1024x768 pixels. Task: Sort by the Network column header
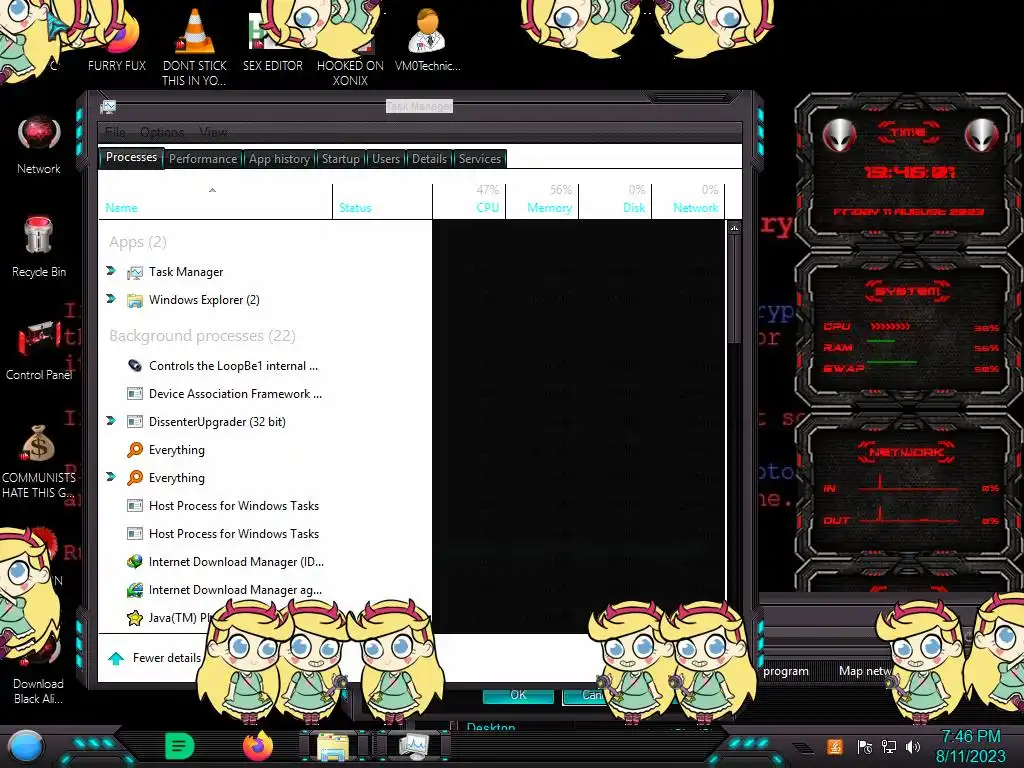pyautogui.click(x=688, y=201)
